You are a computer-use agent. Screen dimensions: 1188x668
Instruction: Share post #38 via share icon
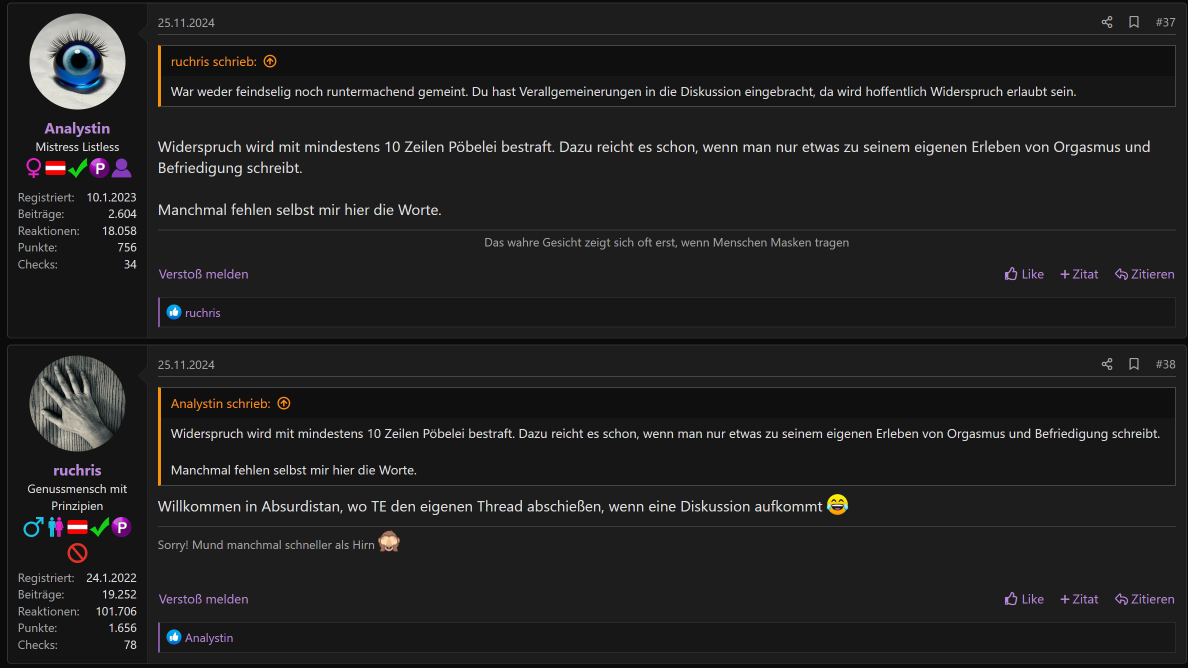[1107, 364]
